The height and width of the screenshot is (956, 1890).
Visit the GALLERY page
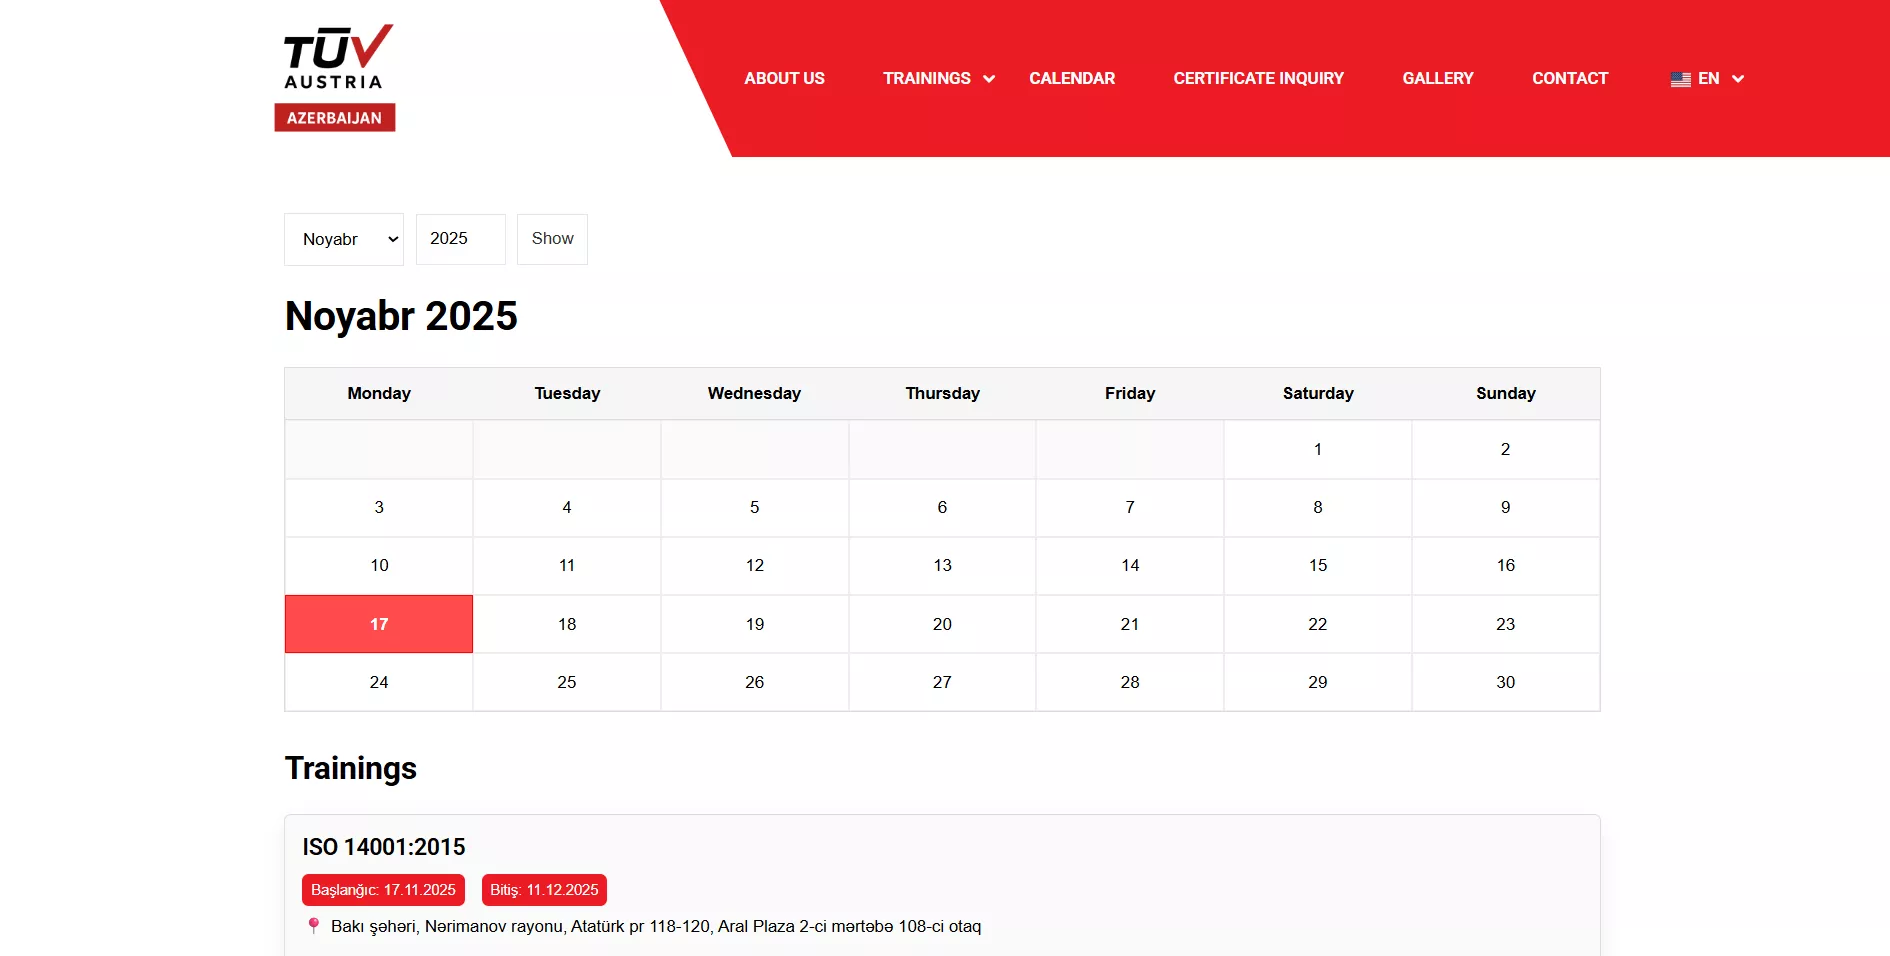tap(1438, 78)
